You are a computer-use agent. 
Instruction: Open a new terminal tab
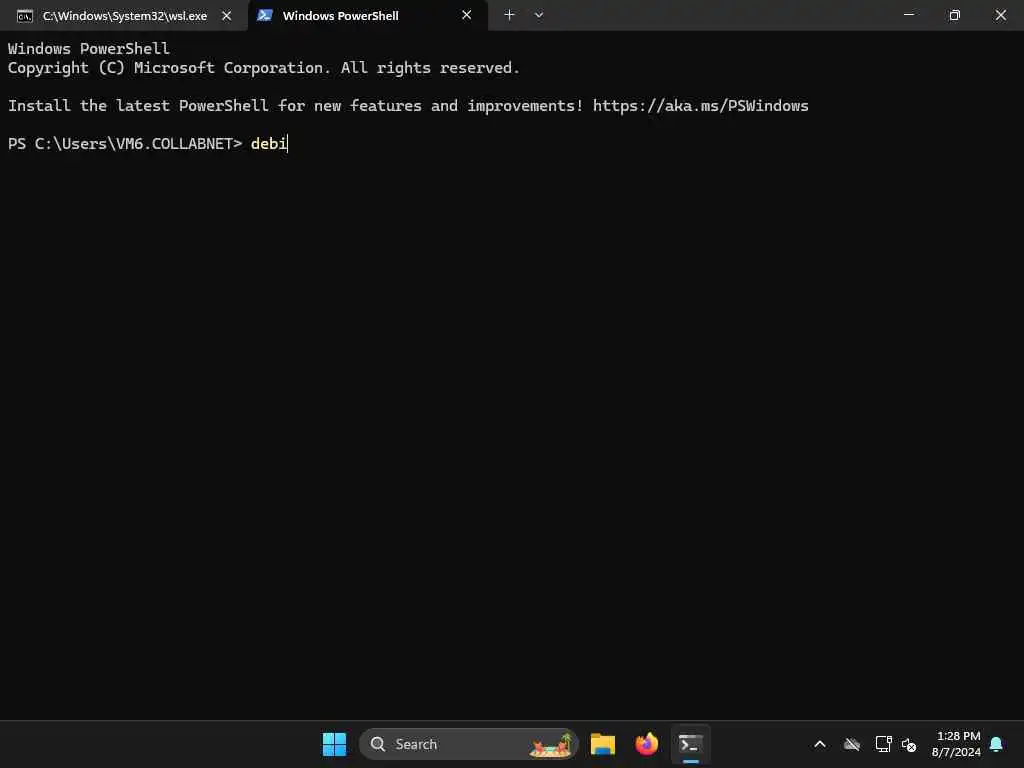509,14
